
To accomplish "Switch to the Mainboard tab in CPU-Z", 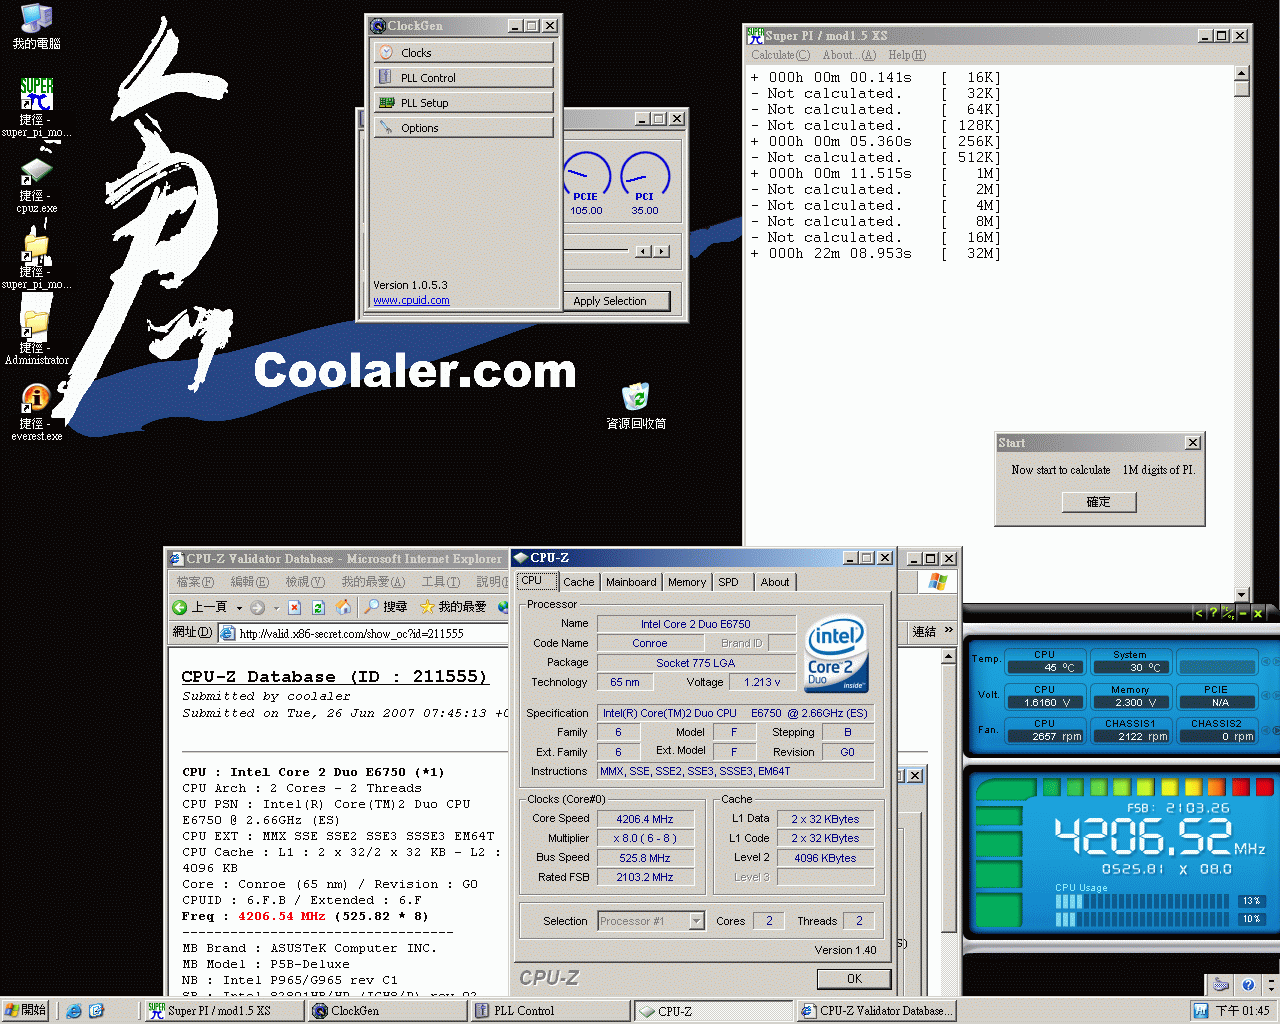I will (x=631, y=582).
